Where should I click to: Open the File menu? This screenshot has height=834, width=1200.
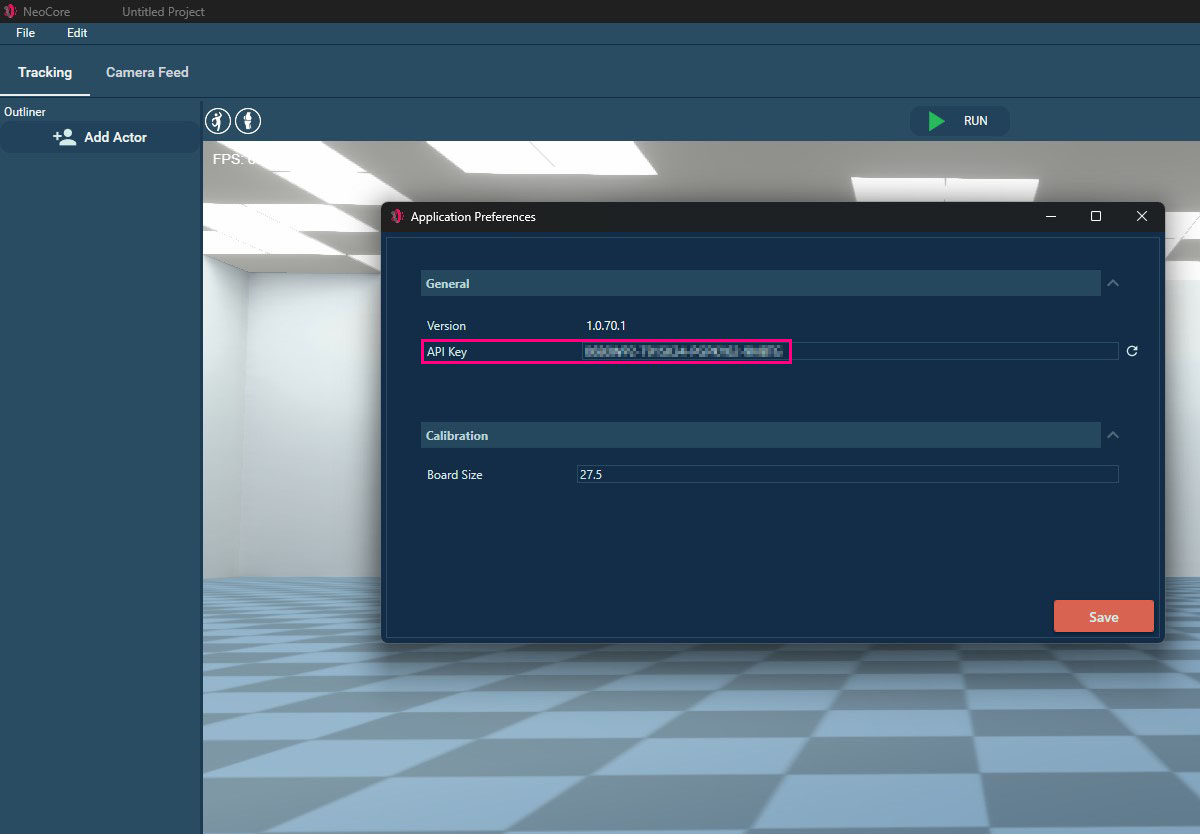[x=25, y=33]
